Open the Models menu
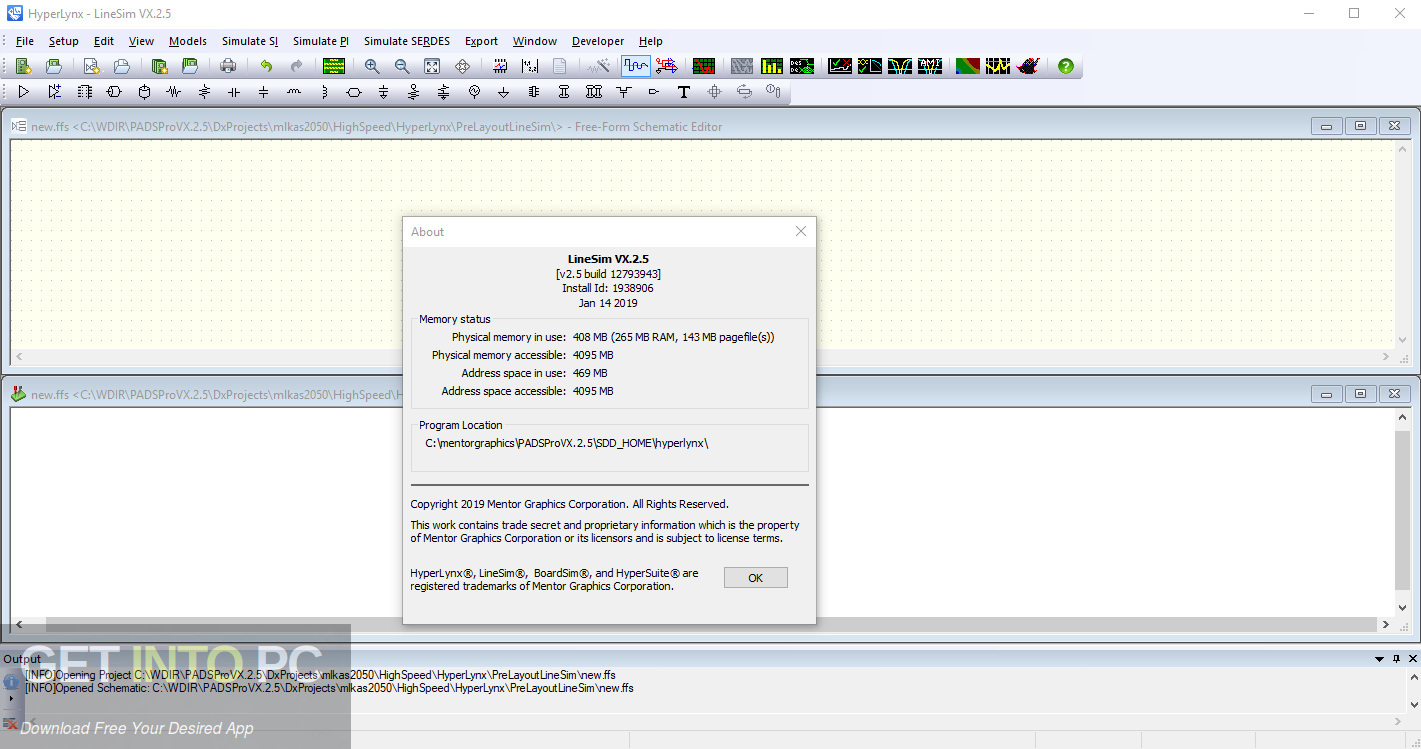The height and width of the screenshot is (749, 1421). (x=188, y=41)
